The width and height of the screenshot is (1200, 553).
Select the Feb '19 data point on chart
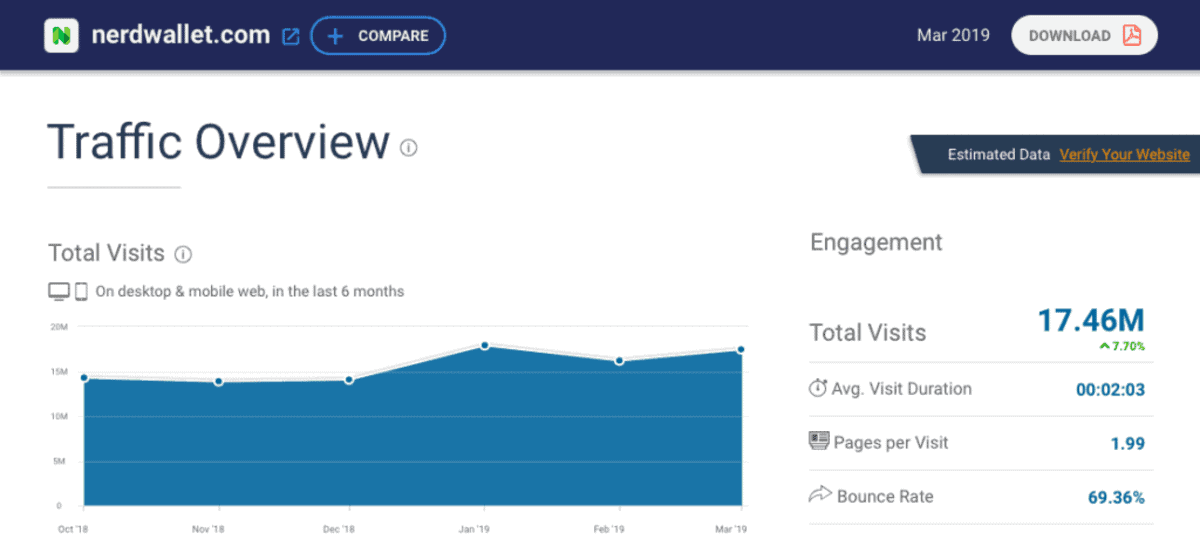point(619,361)
